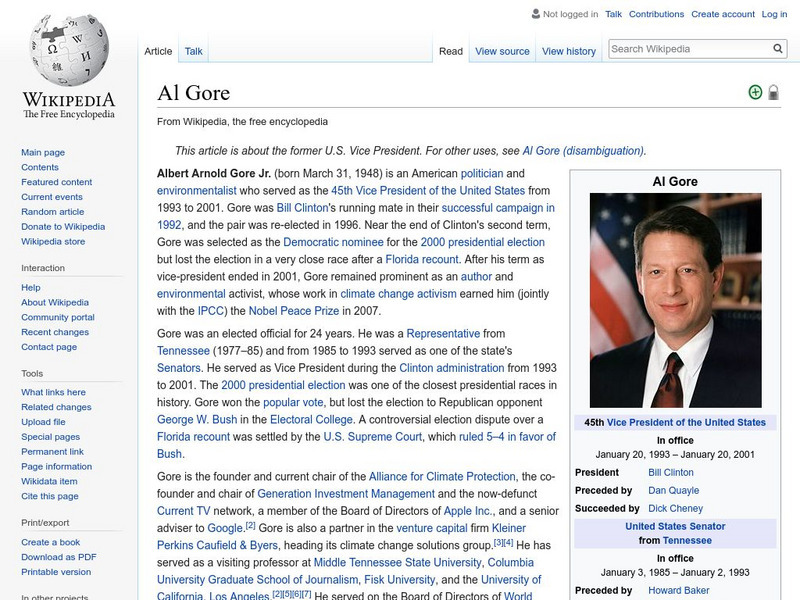Open the Electoral College link
This screenshot has width=800, height=600.
pos(311,419)
